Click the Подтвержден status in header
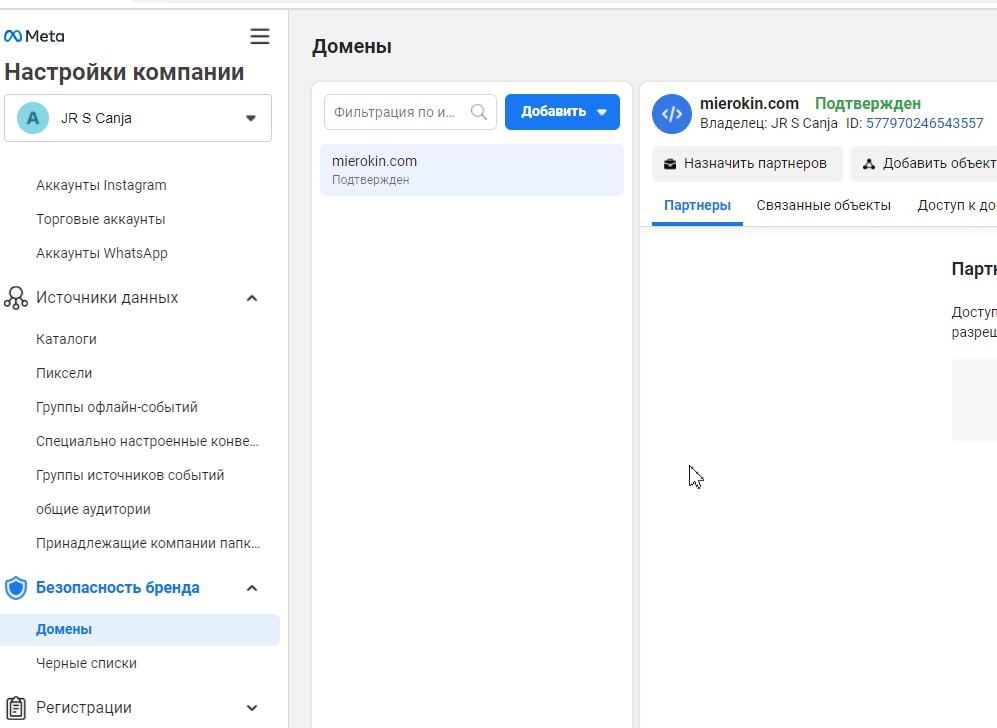The height and width of the screenshot is (728, 997). pos(868,104)
